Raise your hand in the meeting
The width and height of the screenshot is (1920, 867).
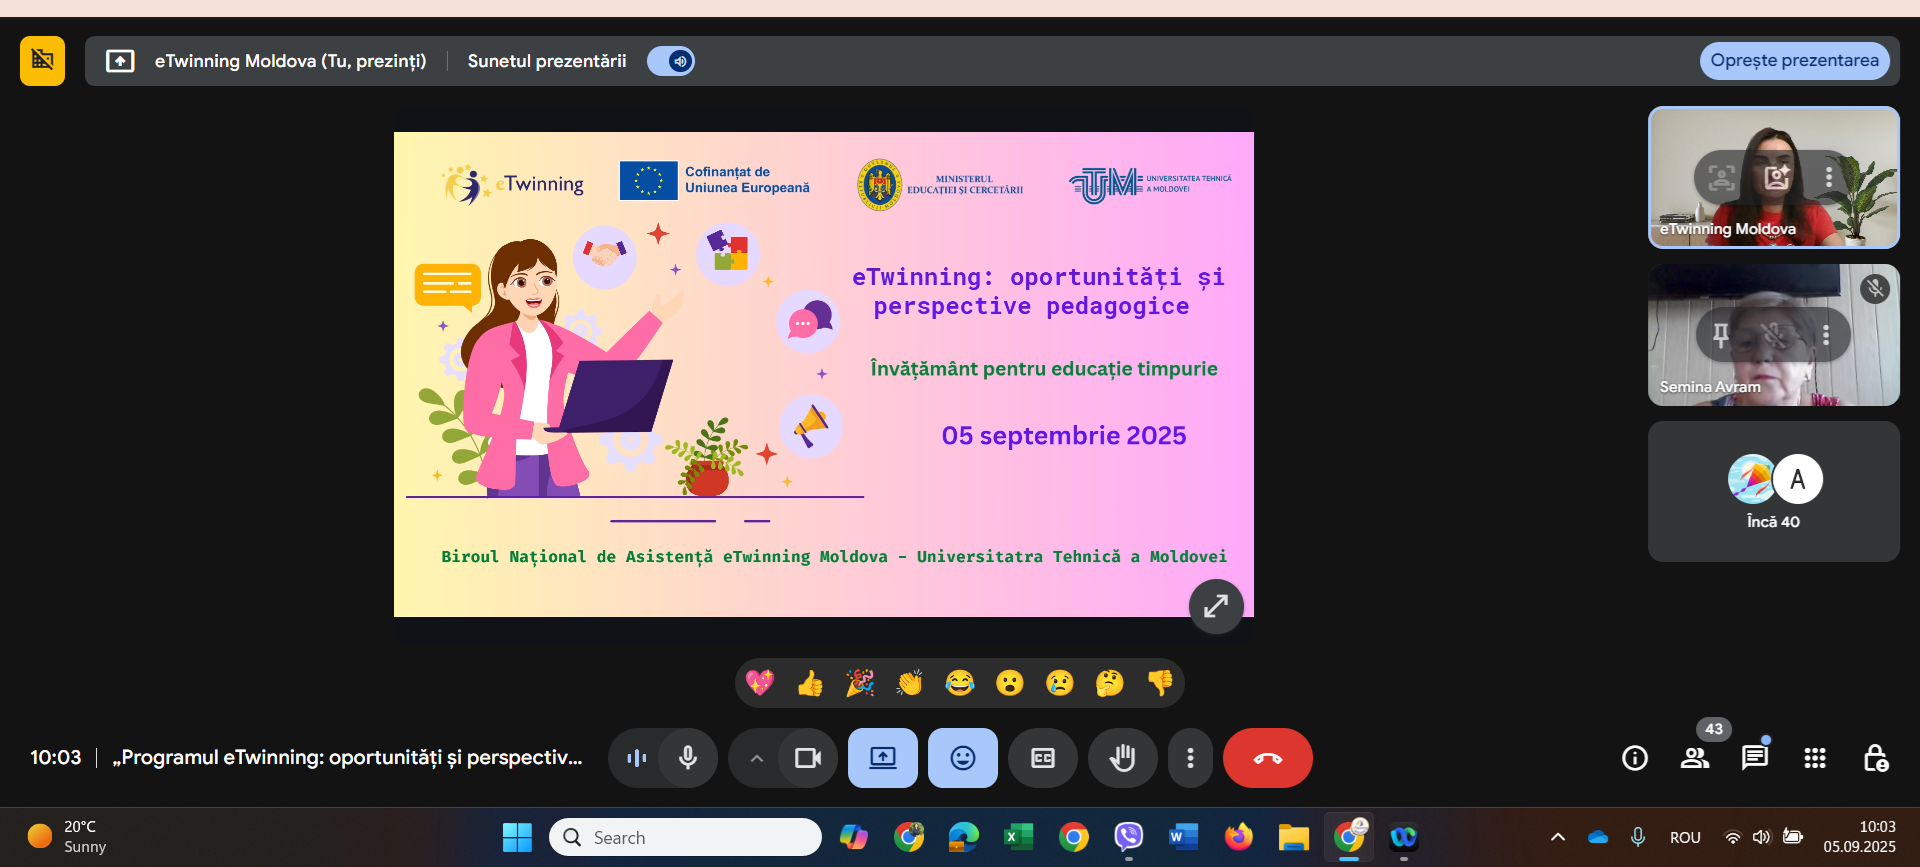pos(1123,758)
